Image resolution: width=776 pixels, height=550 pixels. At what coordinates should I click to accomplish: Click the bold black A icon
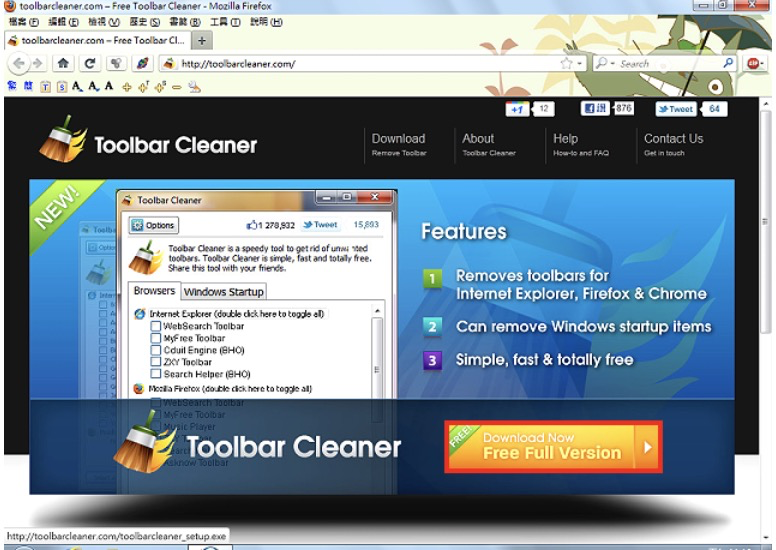click(108, 86)
